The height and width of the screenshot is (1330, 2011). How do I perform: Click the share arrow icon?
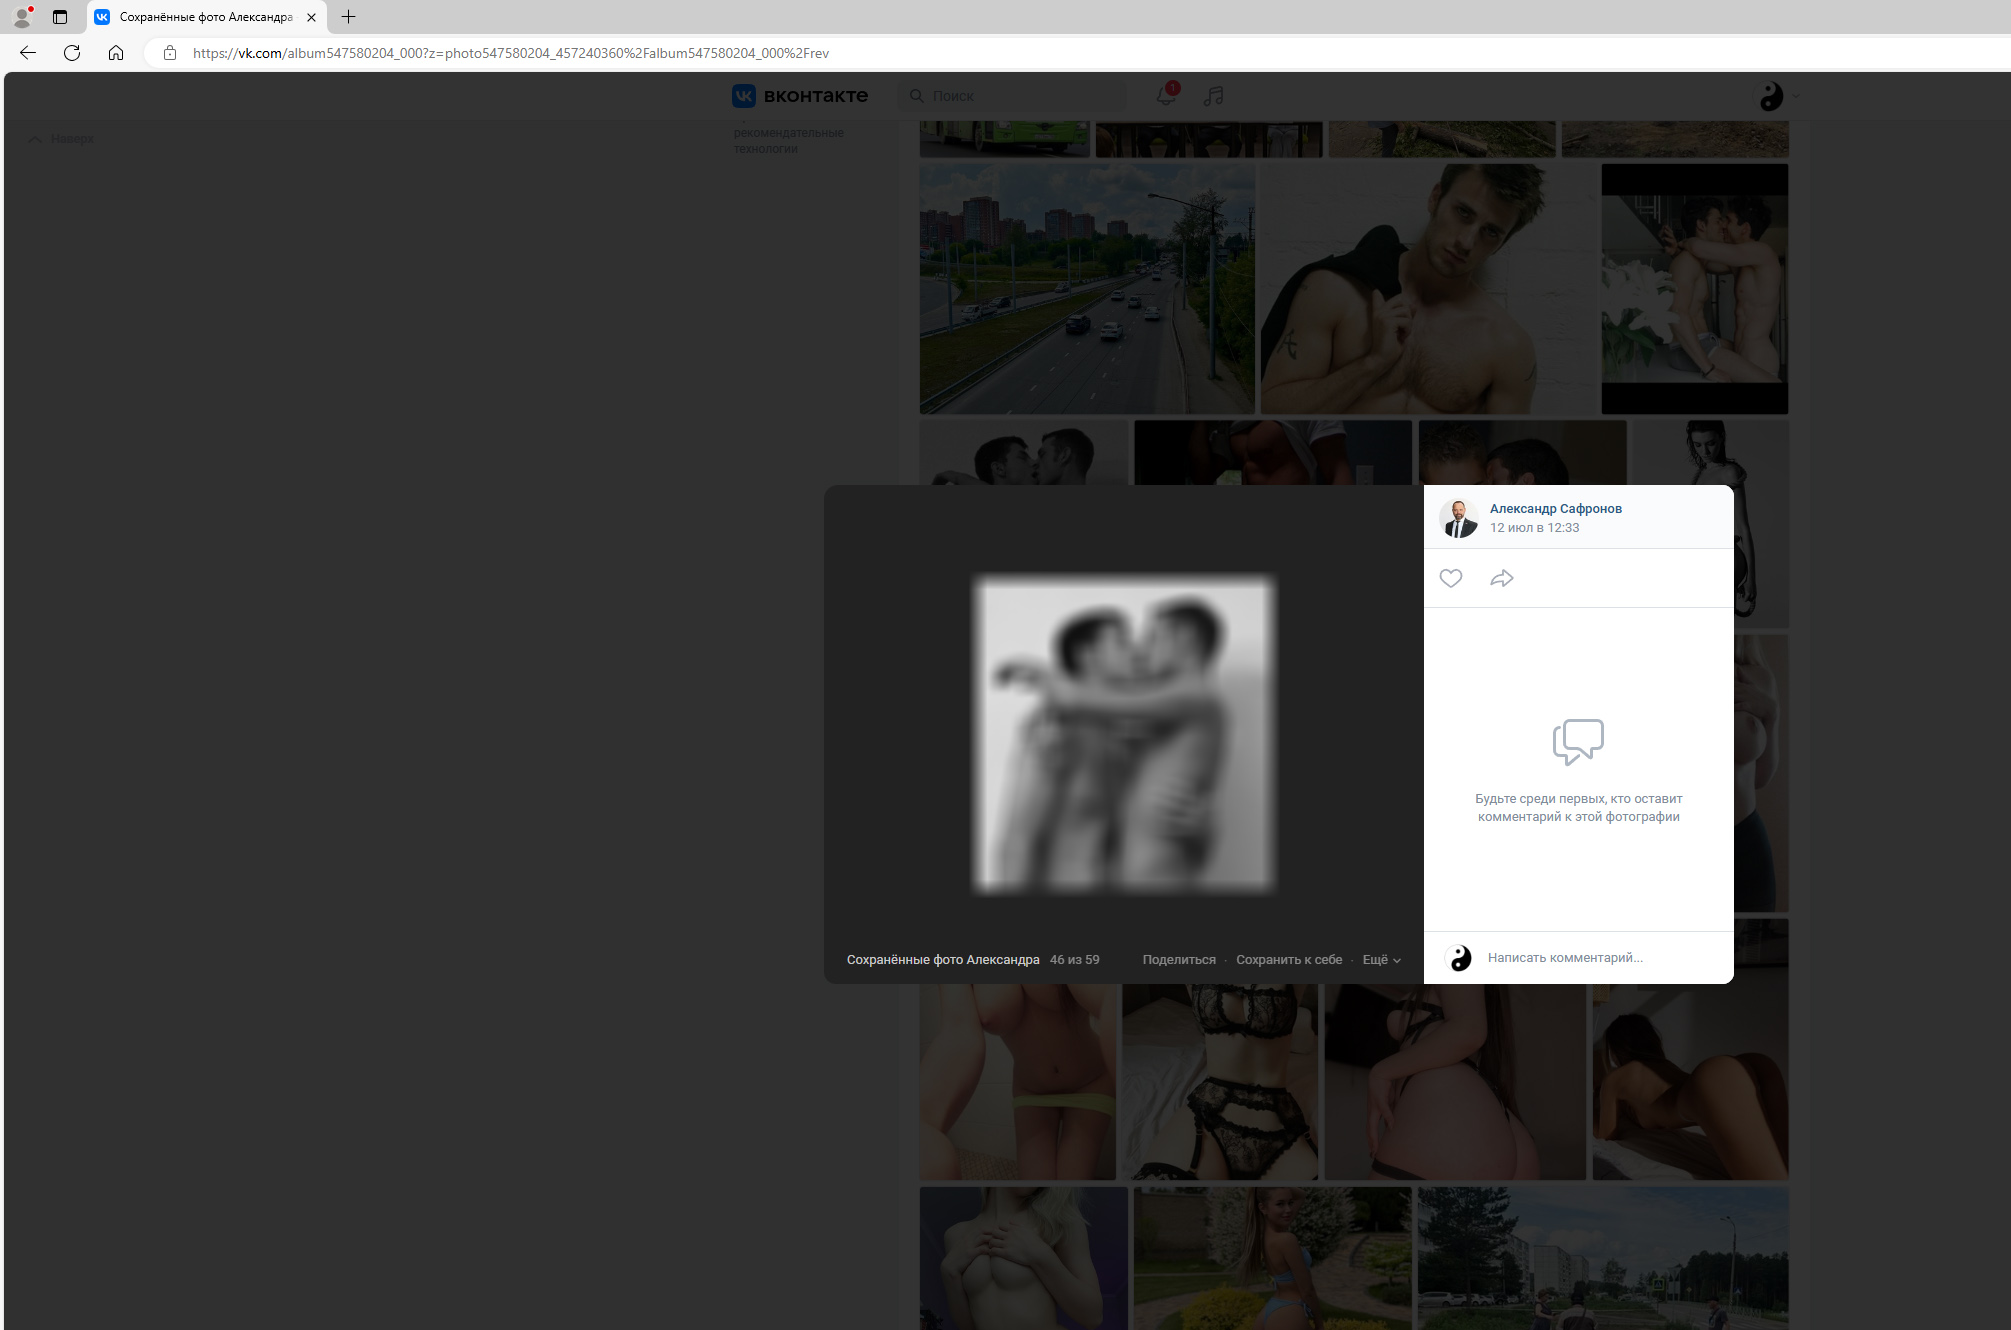tap(1501, 578)
